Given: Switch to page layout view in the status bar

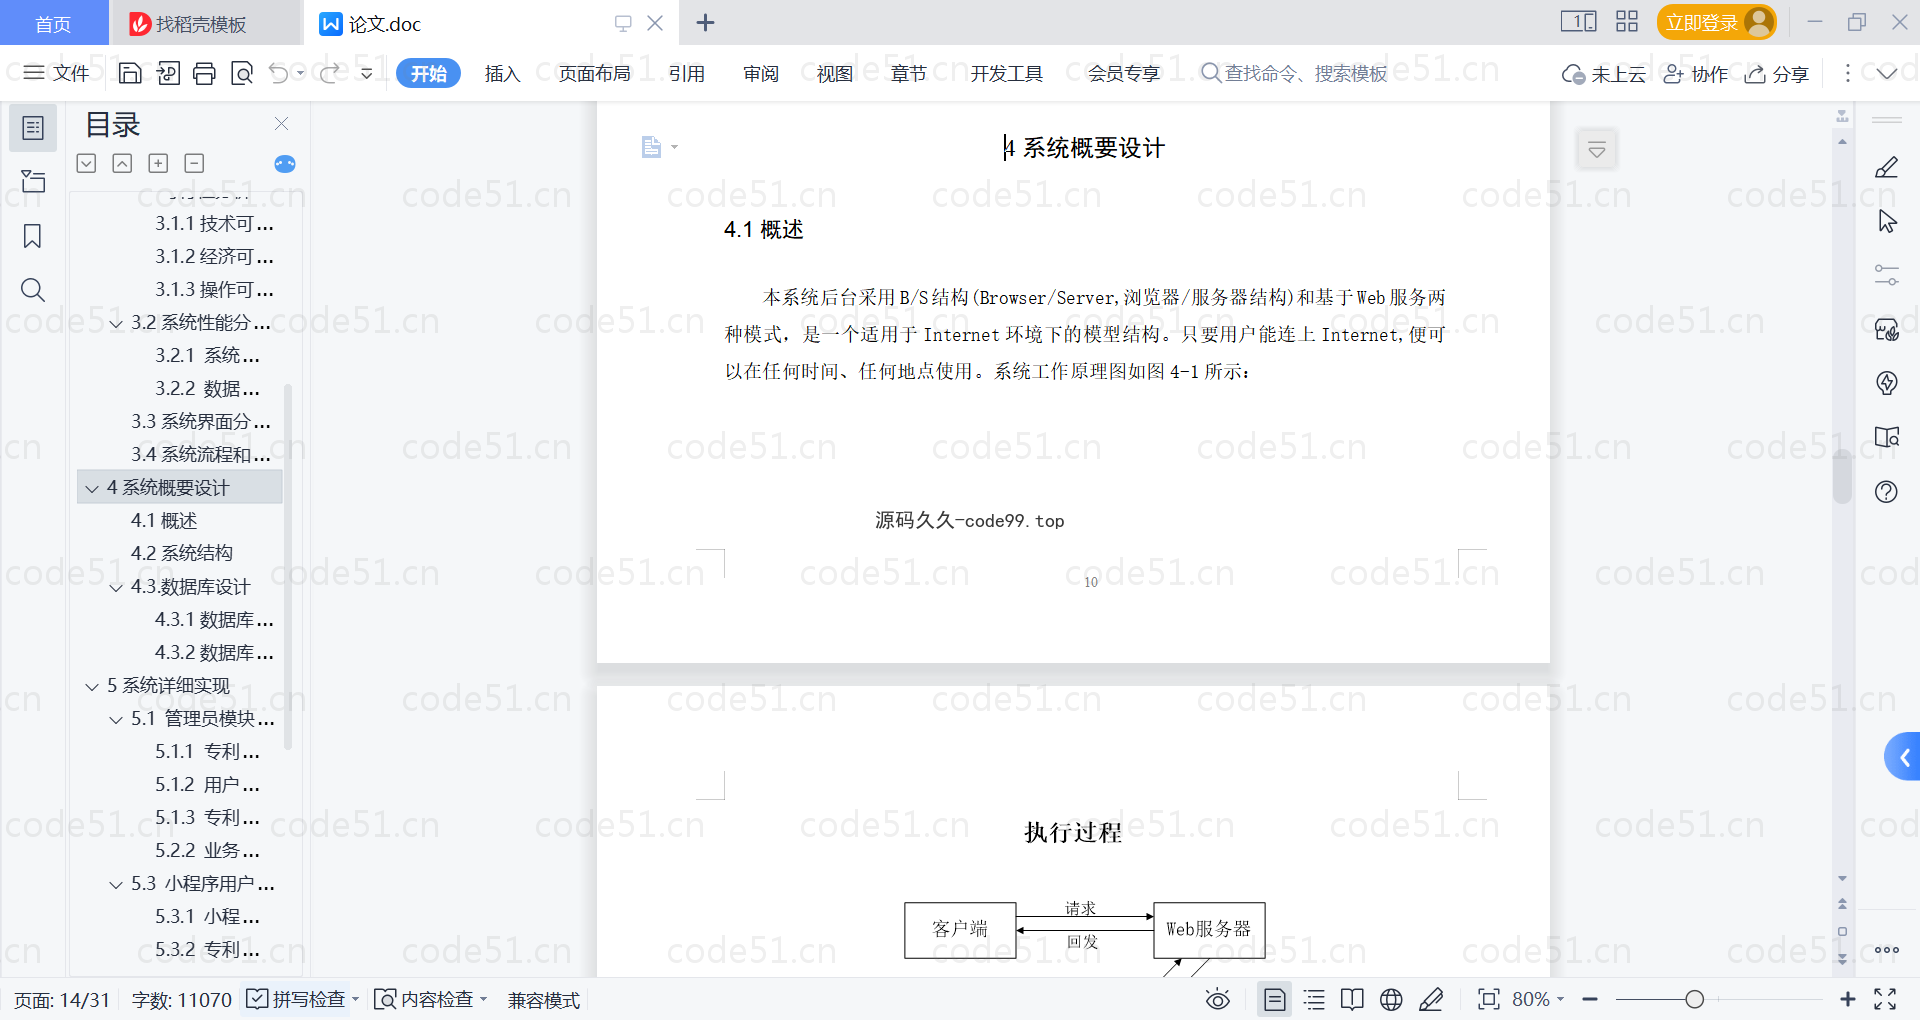Looking at the screenshot, I should pos(1275,999).
